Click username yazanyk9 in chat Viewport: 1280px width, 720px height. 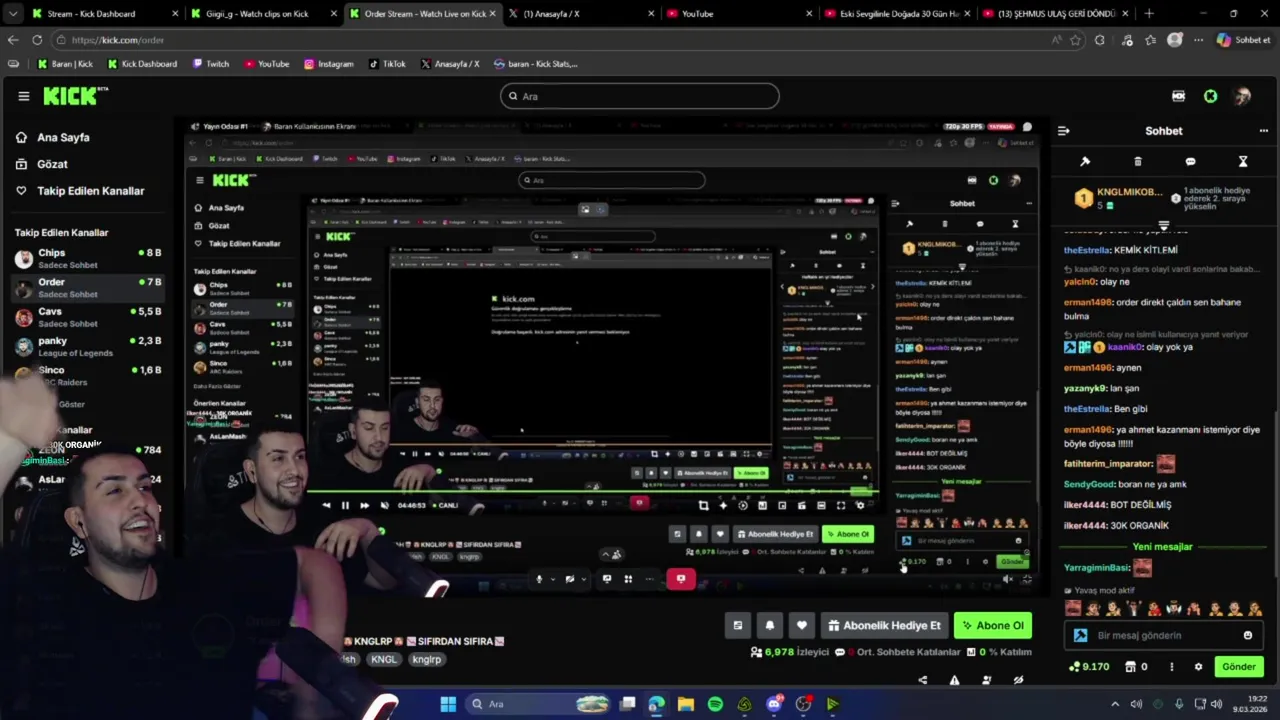click(1085, 388)
